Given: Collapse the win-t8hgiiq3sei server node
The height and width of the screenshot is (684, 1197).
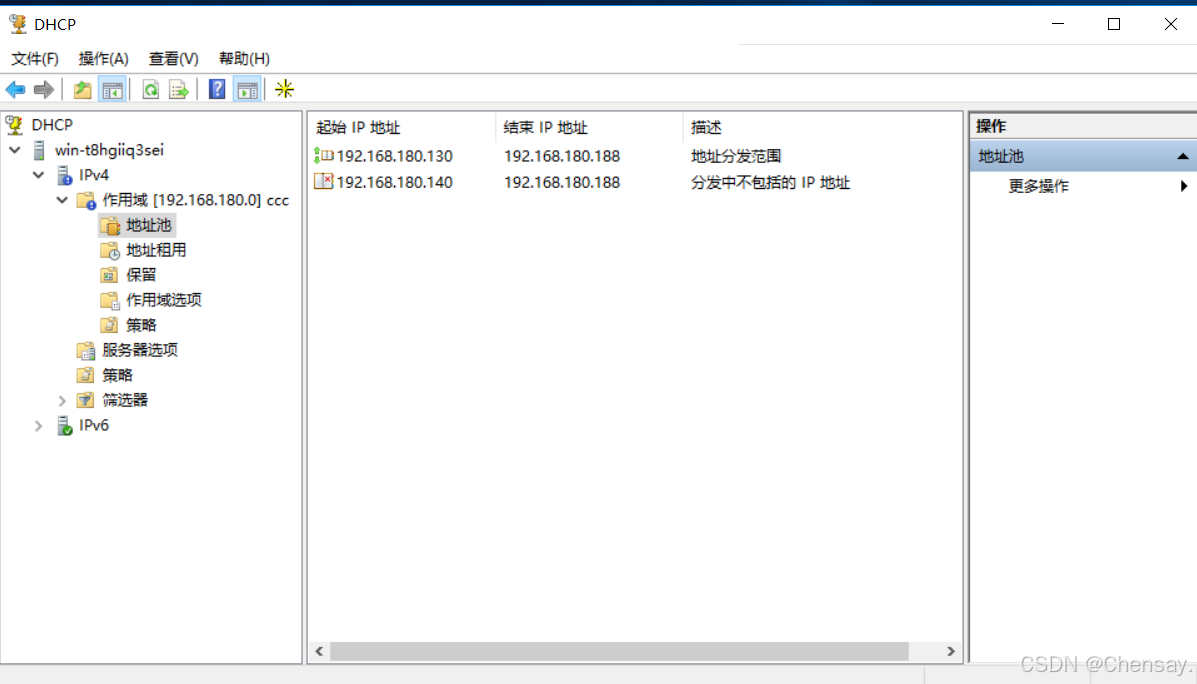Looking at the screenshot, I should click(x=15, y=150).
